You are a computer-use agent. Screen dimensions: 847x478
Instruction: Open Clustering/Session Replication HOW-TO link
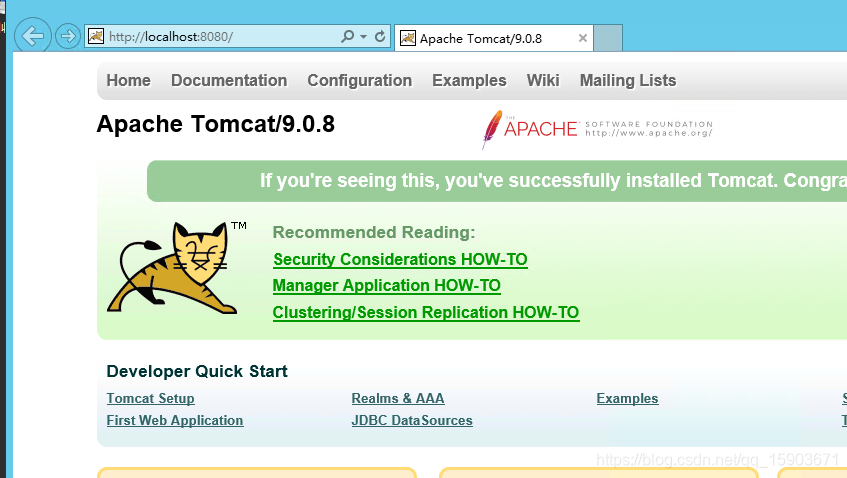(x=426, y=312)
